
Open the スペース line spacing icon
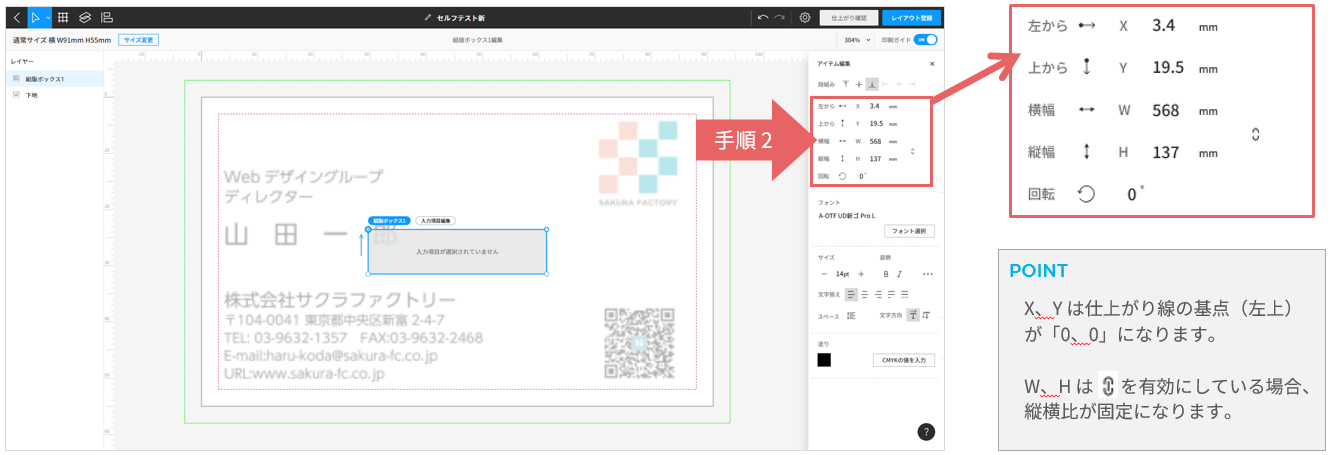coord(851,315)
